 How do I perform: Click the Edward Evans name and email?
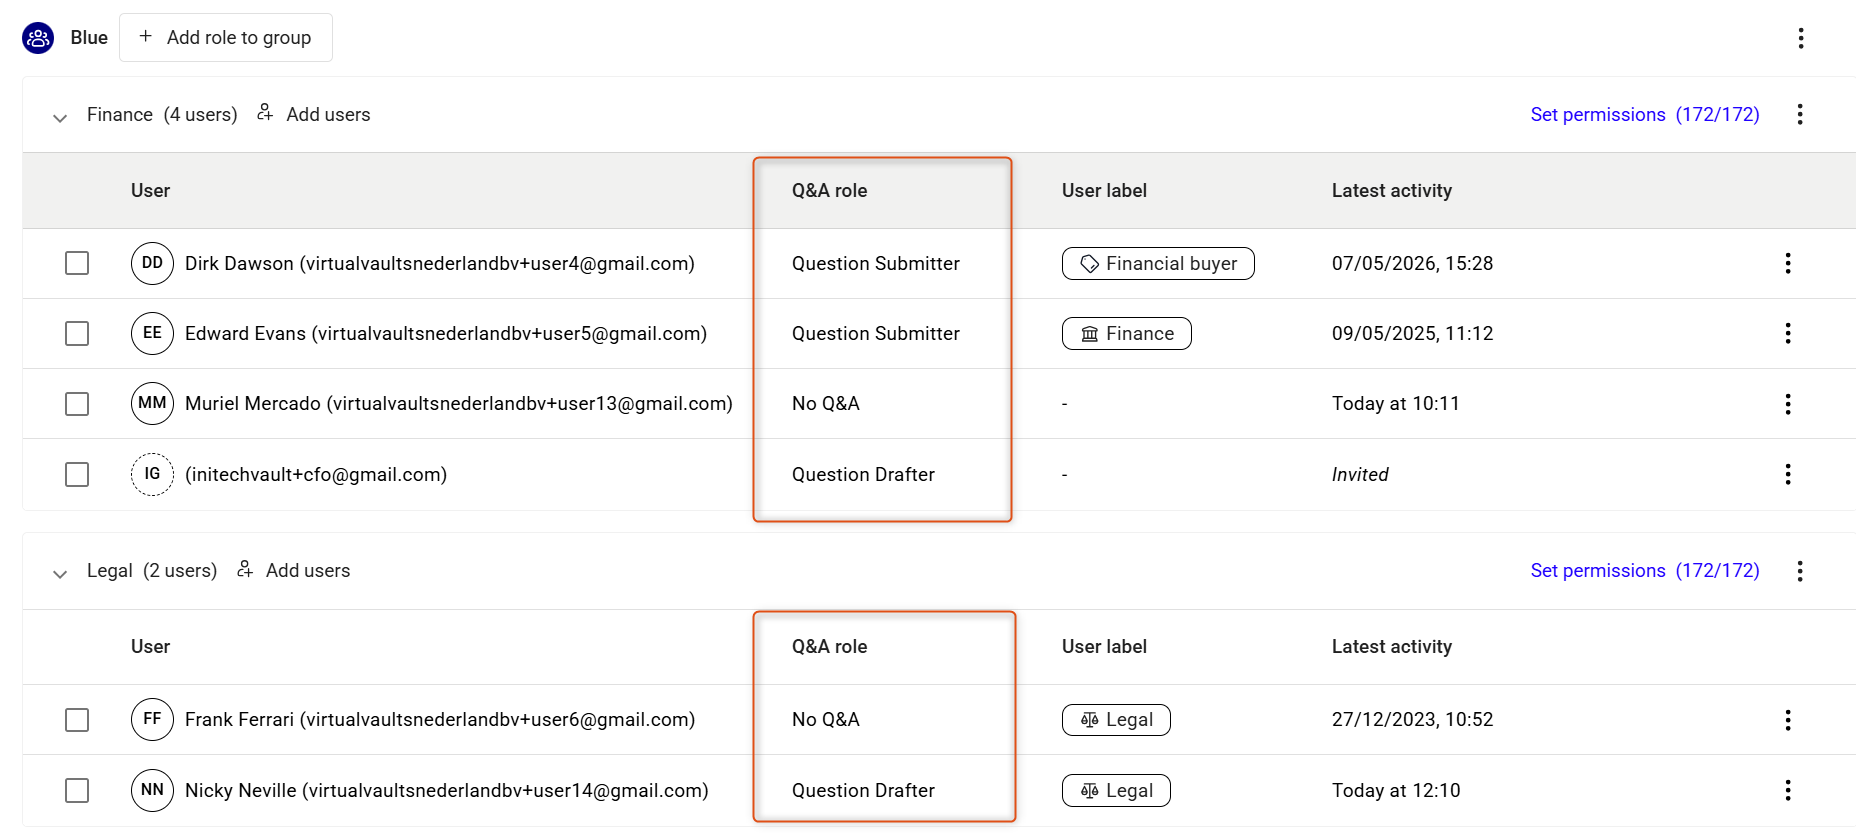coord(446,333)
